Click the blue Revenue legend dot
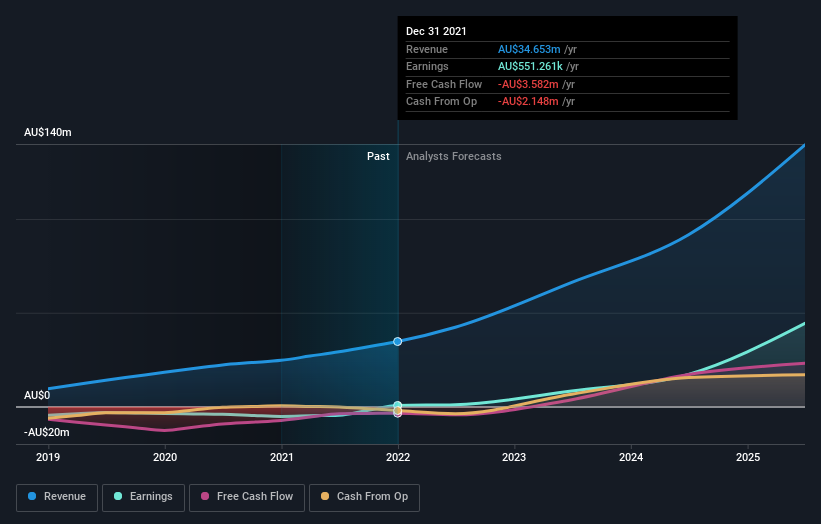The width and height of the screenshot is (821, 524). (32, 496)
